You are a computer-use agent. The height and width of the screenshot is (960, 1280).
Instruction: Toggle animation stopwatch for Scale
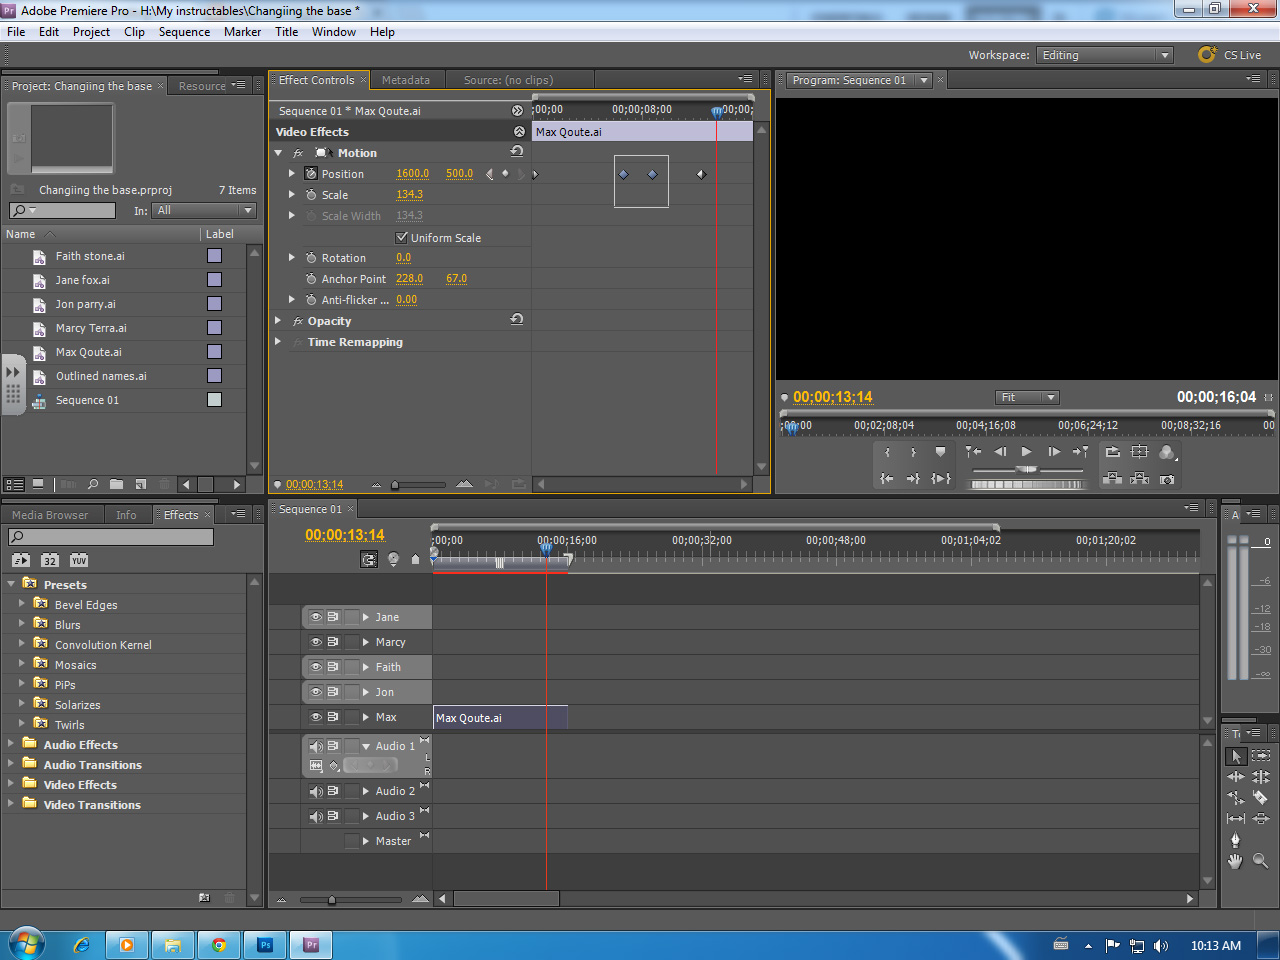coord(311,195)
